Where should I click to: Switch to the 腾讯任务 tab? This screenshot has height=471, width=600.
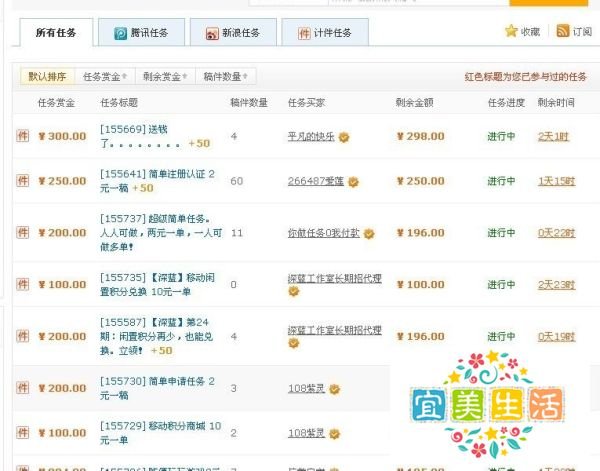pyautogui.click(x=141, y=33)
